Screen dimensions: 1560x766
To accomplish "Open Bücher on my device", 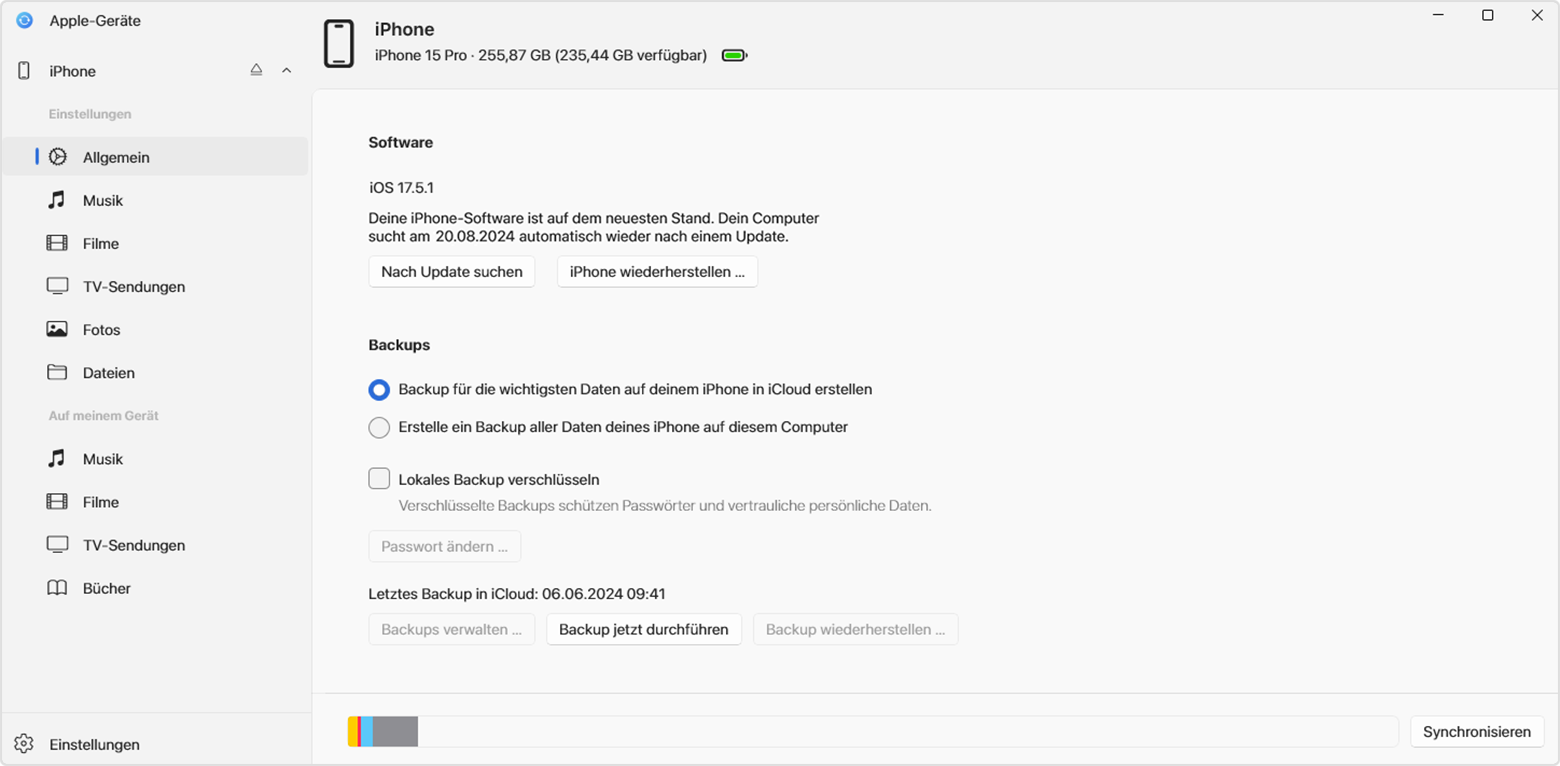I will 155,588.
